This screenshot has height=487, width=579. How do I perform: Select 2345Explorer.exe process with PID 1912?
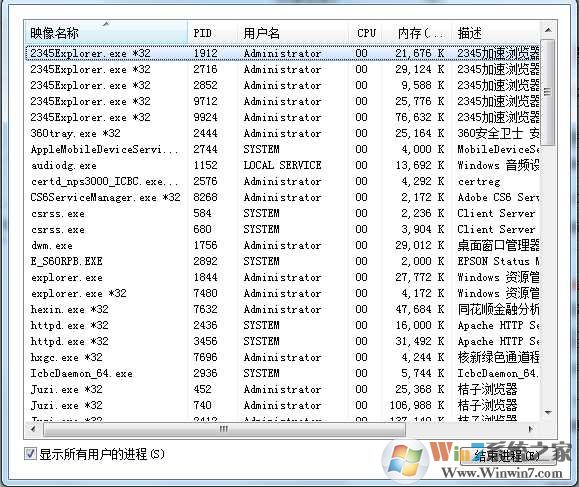point(282,53)
